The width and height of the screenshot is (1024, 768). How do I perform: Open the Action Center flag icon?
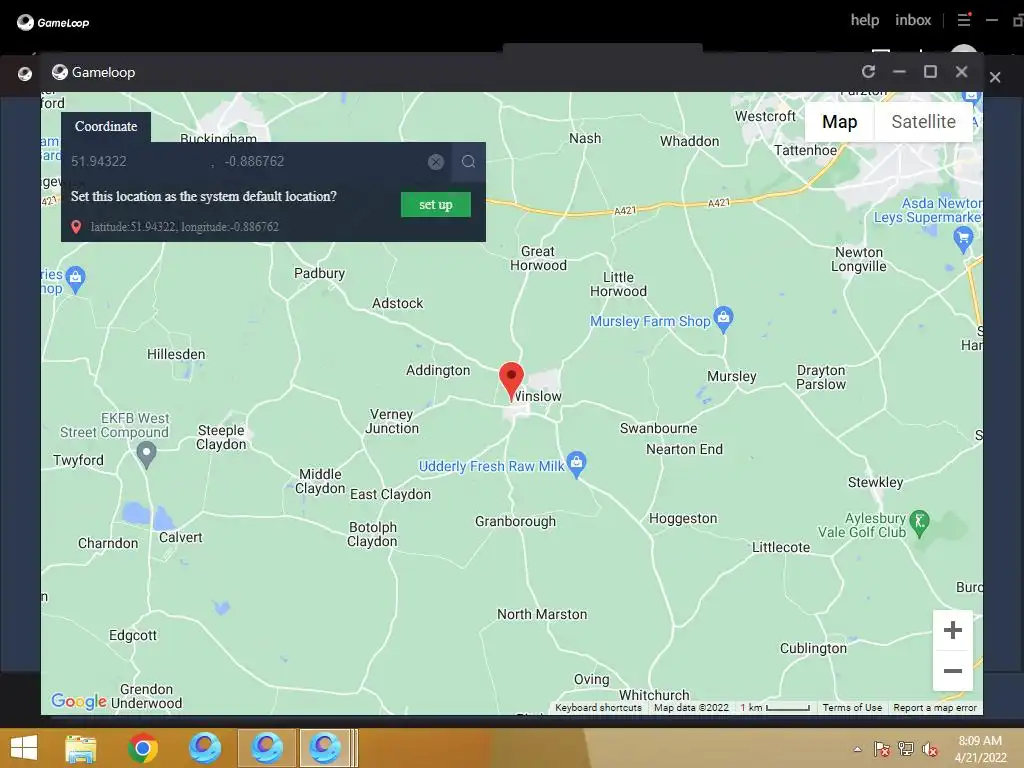882,749
